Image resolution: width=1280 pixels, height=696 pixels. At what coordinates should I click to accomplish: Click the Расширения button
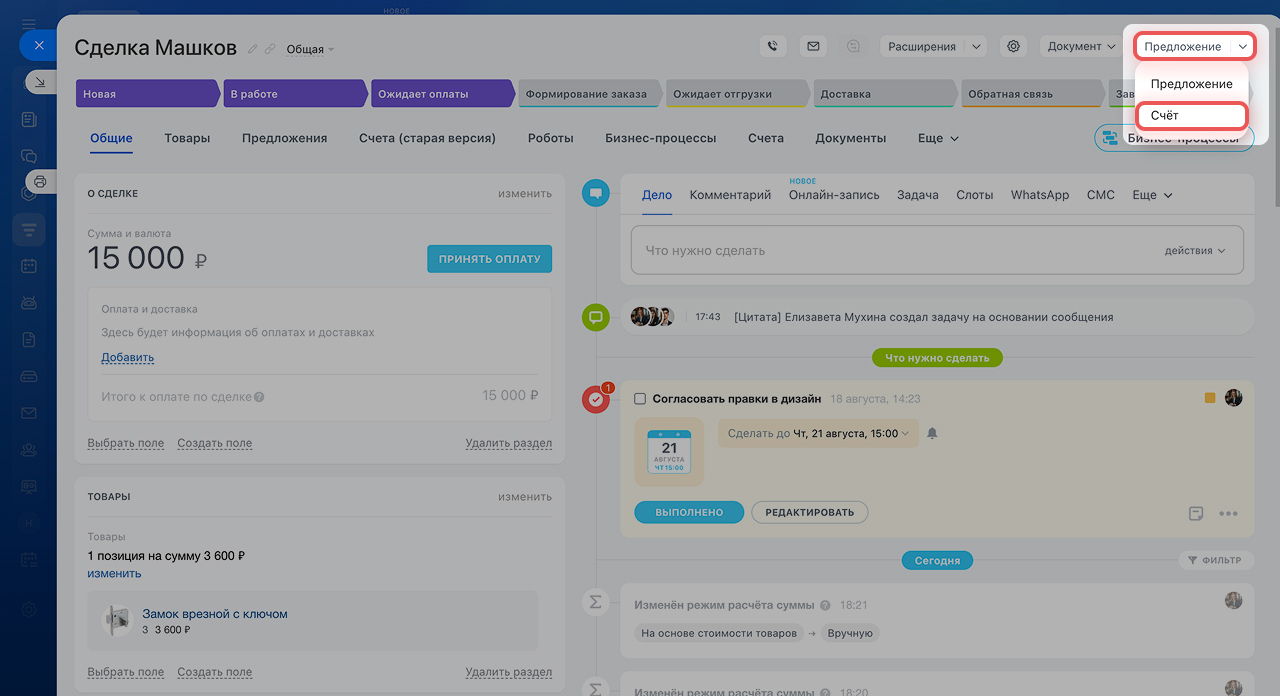click(x=922, y=46)
